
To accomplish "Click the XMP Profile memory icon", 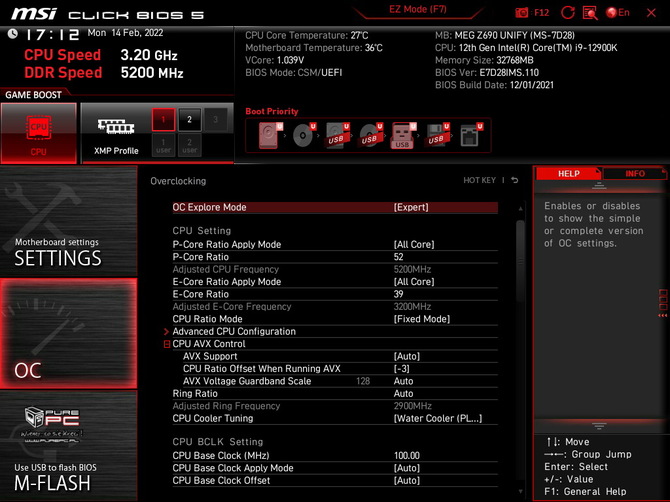I will click(x=116, y=127).
